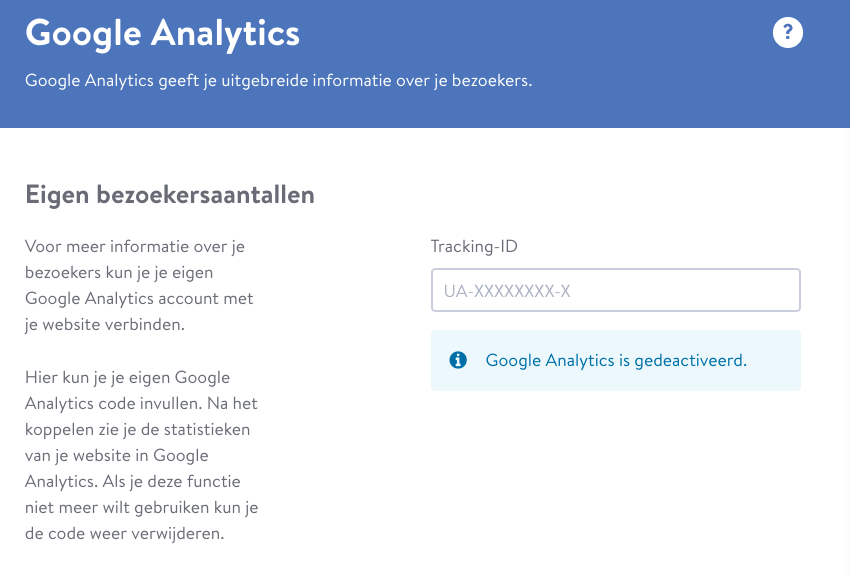The height and width of the screenshot is (576, 850).
Task: Click the line 'koppelen zie je de statistieken'
Action: pos(138,430)
